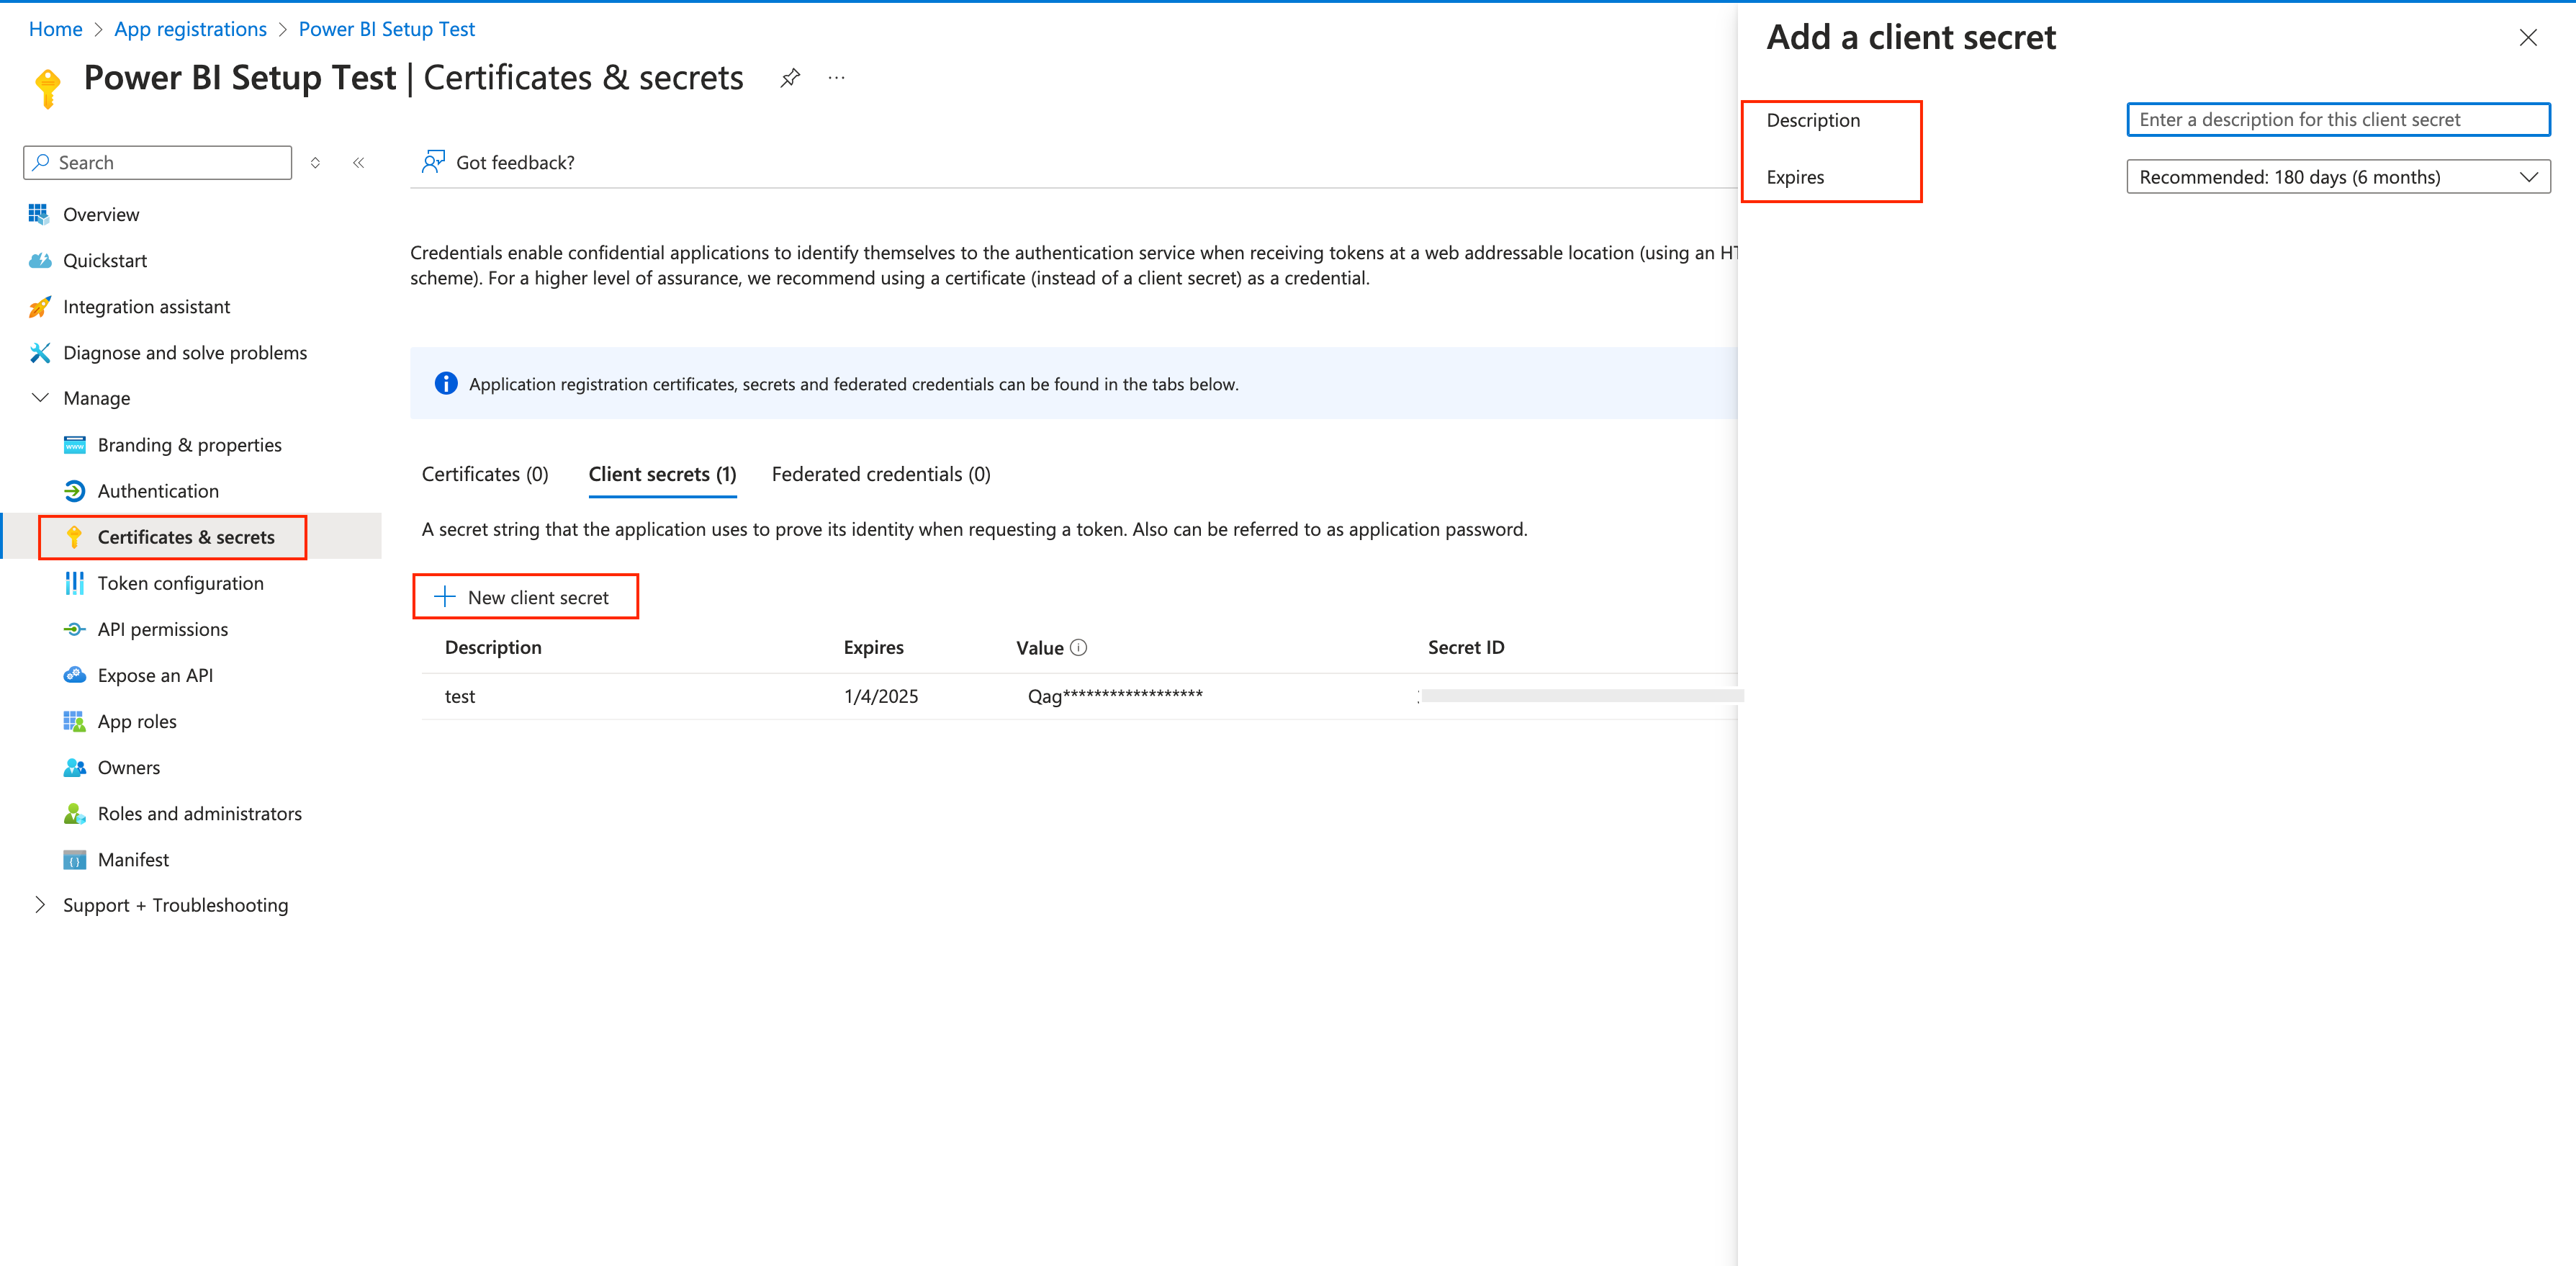Click the Diagnose and solve problems wrench icon
Image resolution: width=2576 pixels, height=1266 pixels.
click(39, 353)
